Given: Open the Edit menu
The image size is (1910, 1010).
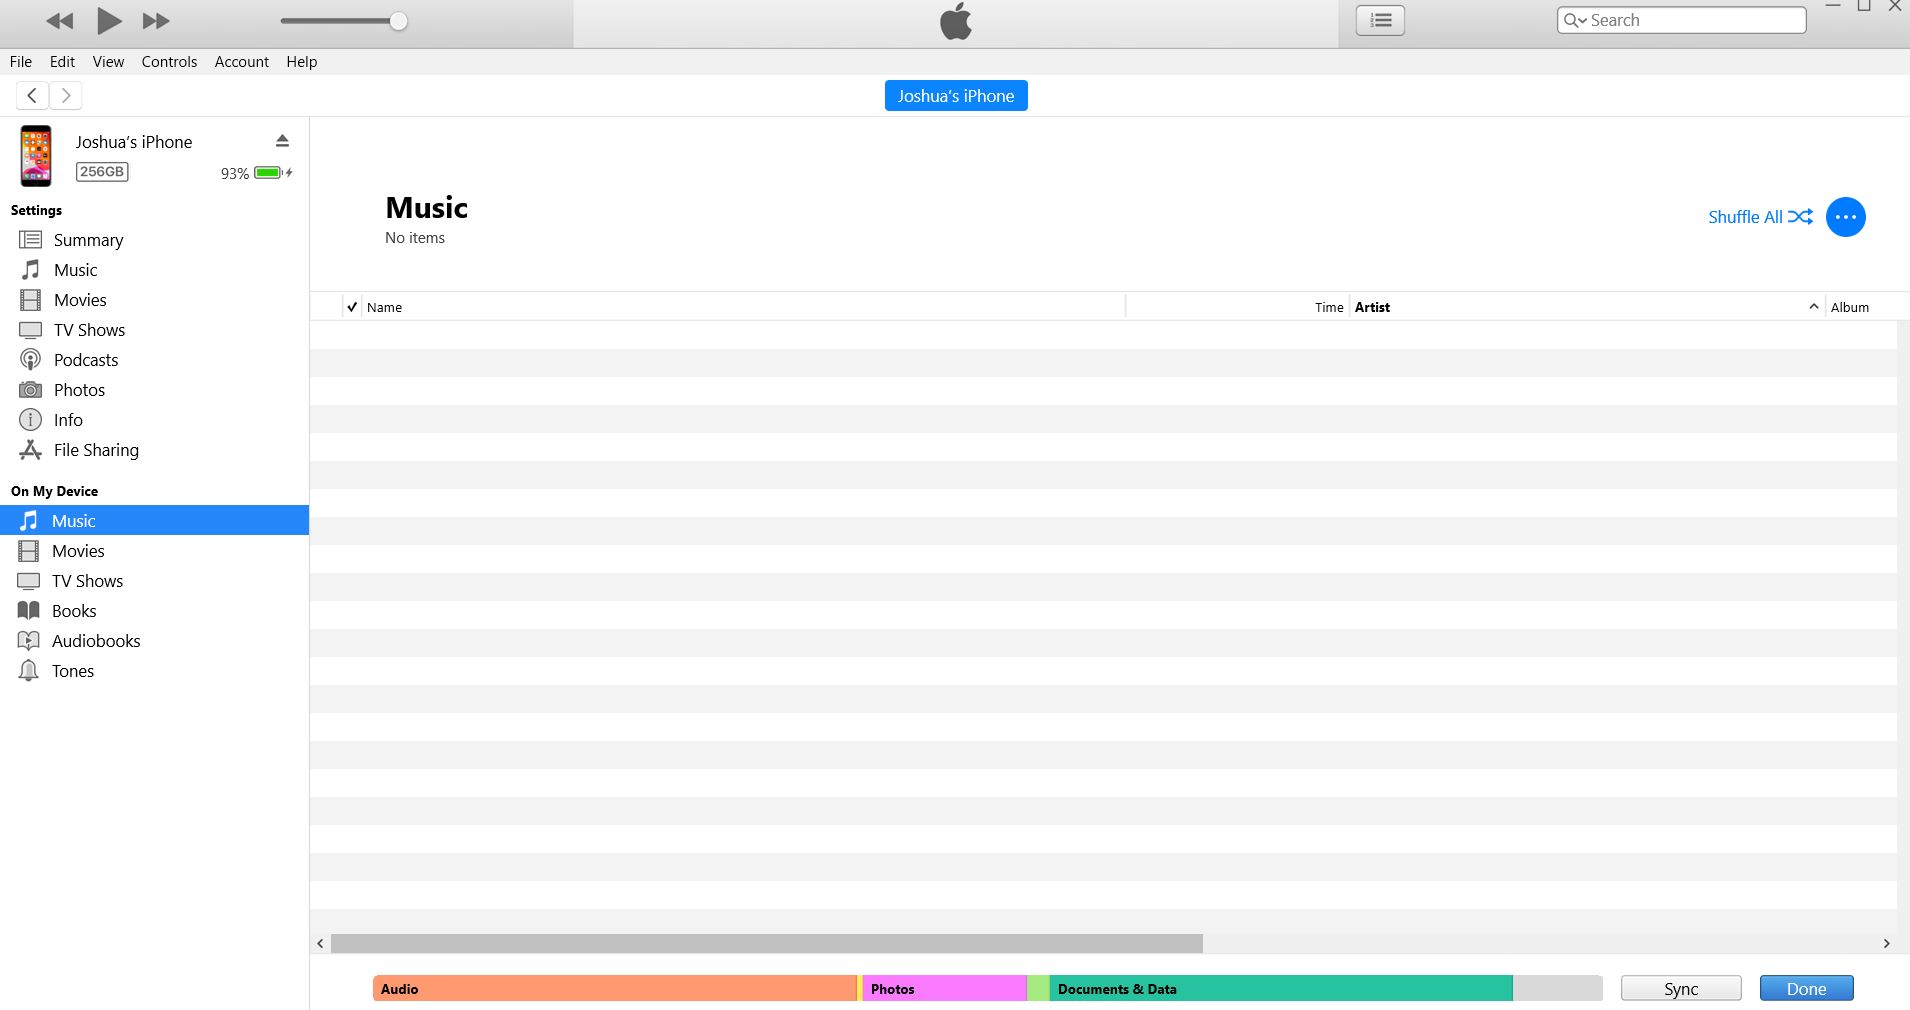Looking at the screenshot, I should click(62, 62).
